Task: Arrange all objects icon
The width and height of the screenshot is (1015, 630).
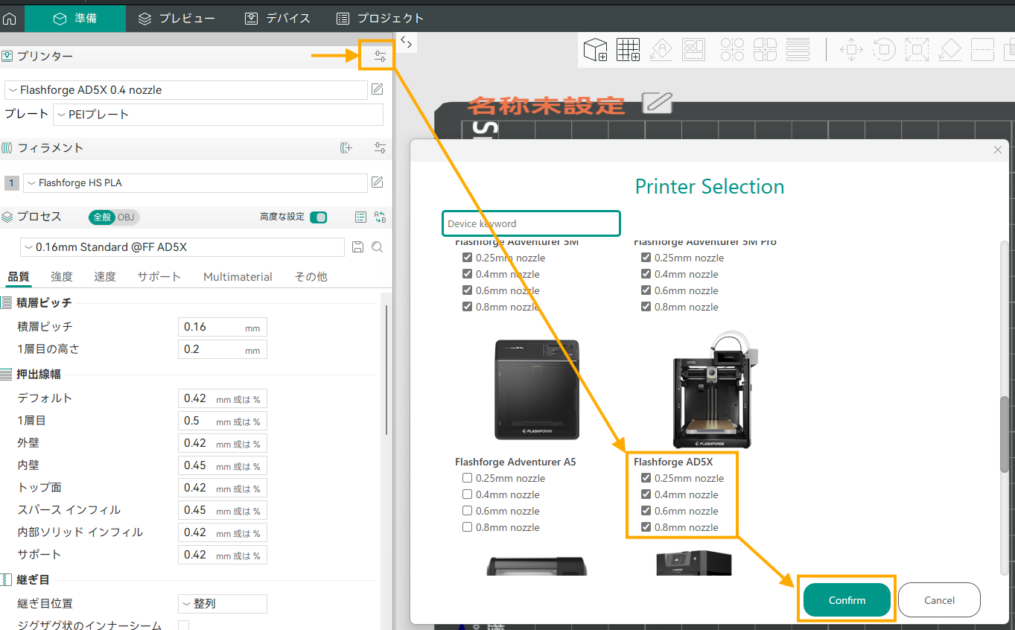Action: [x=693, y=49]
